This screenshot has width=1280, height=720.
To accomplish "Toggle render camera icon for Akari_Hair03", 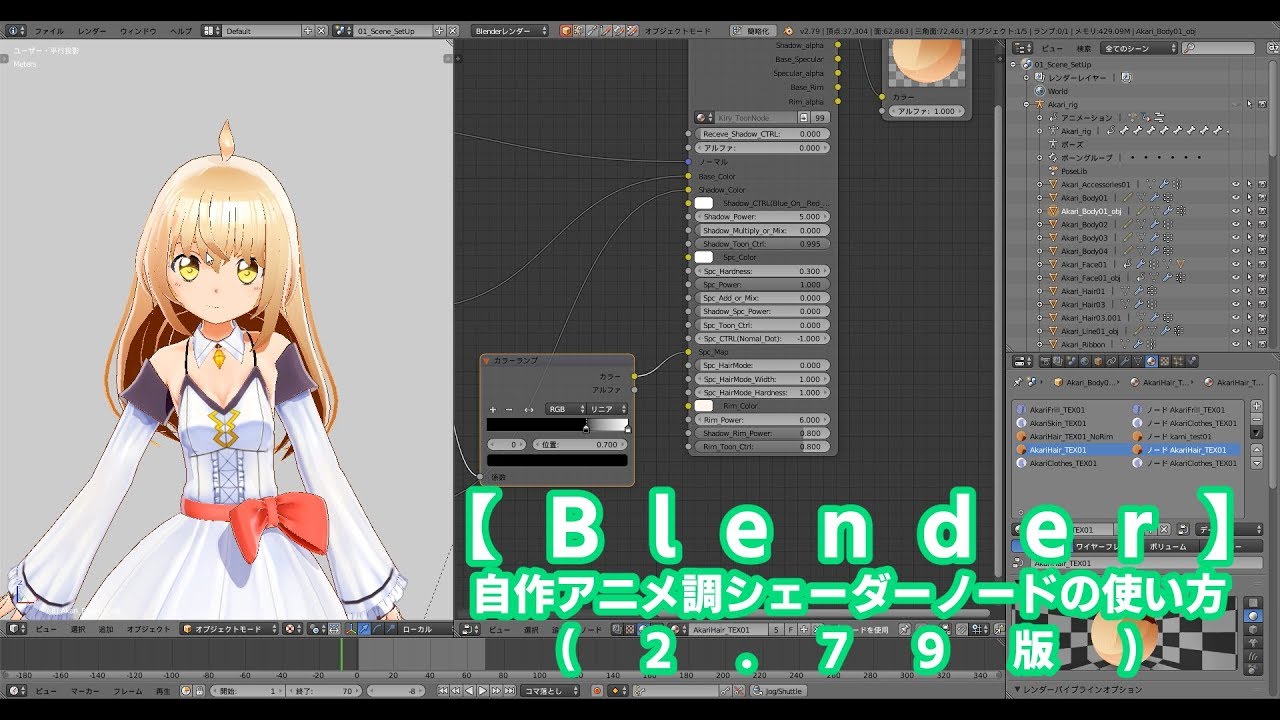I will pyautogui.click(x=1262, y=304).
